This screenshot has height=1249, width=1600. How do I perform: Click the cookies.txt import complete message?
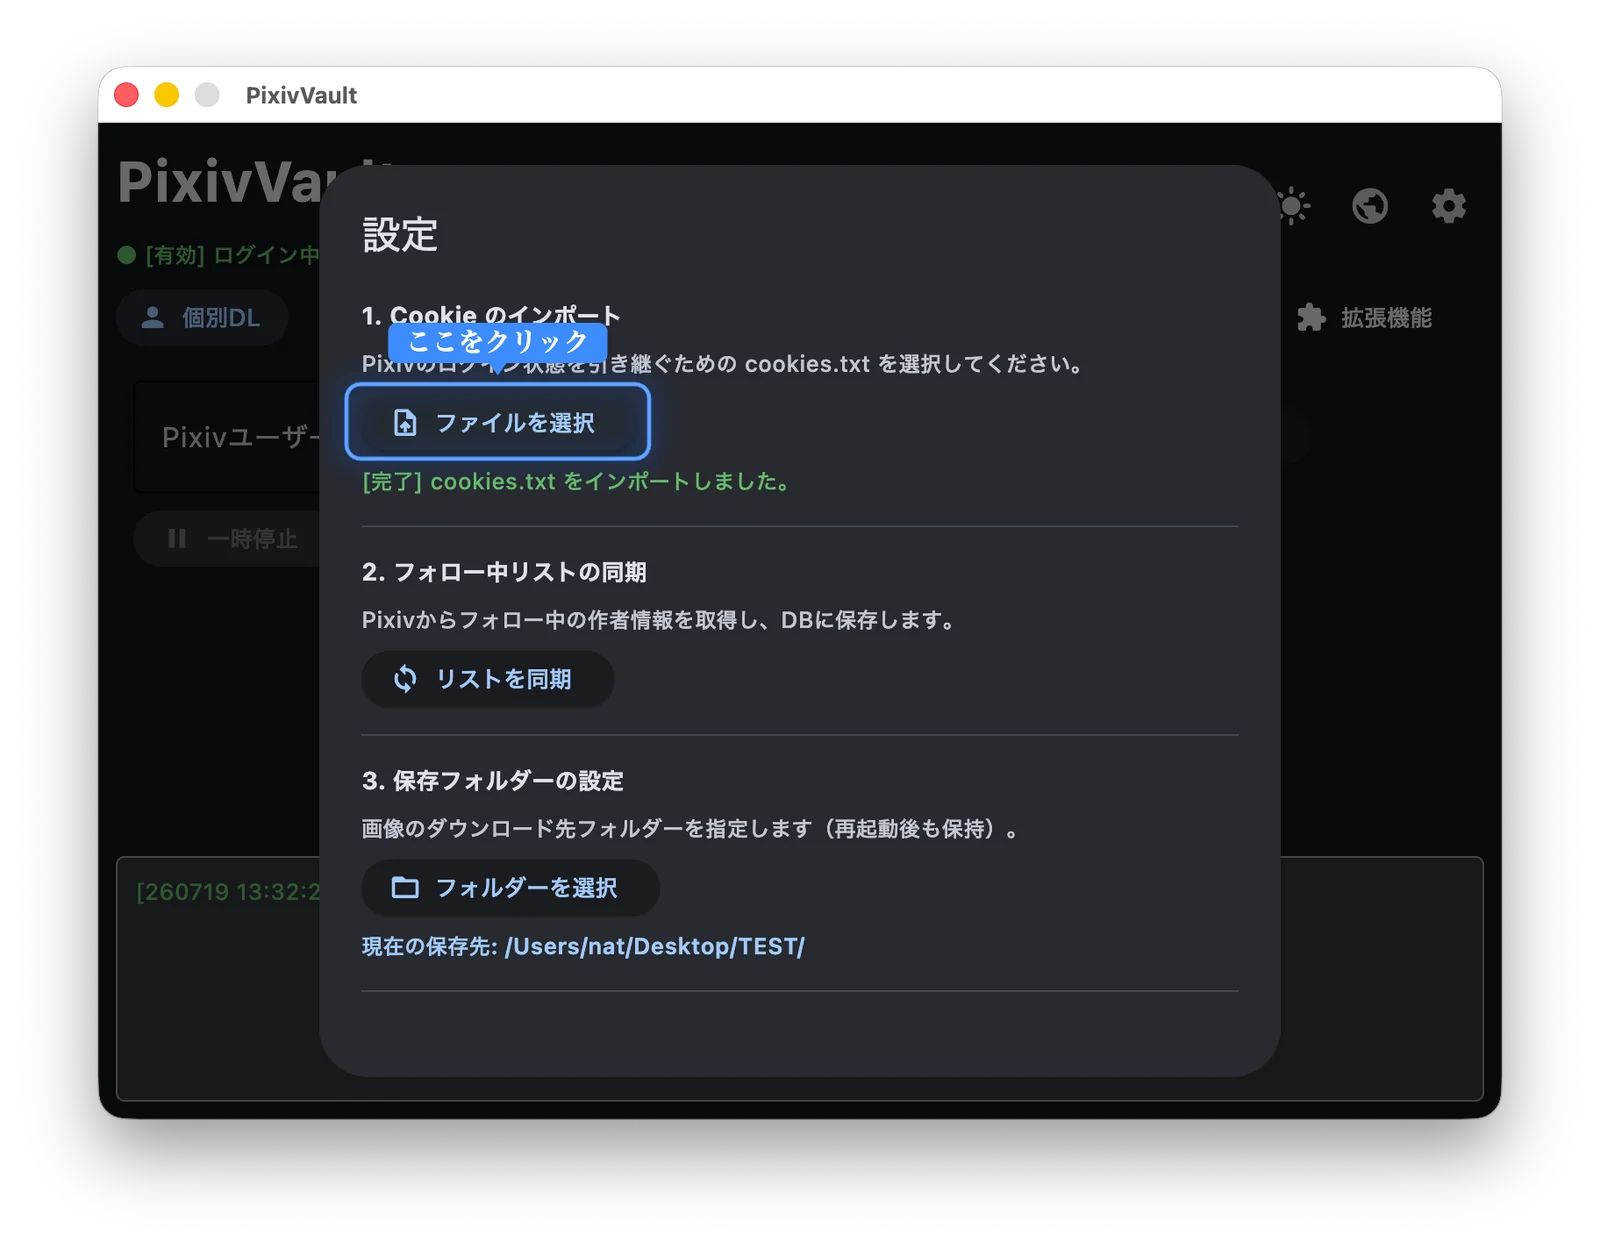(578, 481)
